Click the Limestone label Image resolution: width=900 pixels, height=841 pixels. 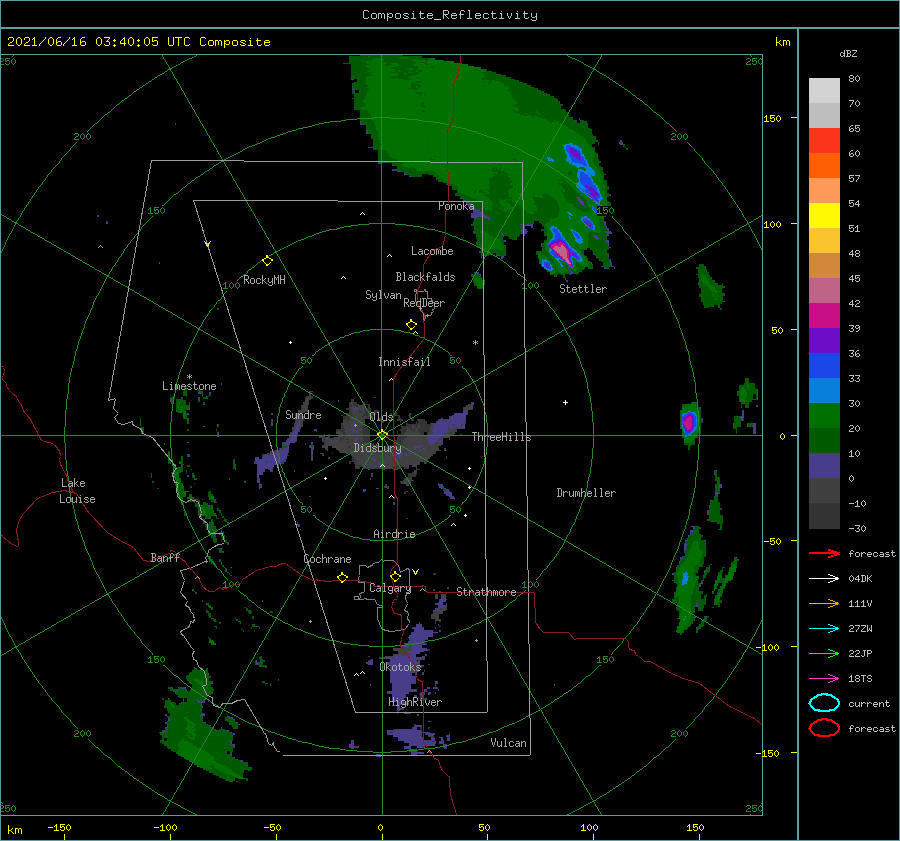[x=189, y=386]
